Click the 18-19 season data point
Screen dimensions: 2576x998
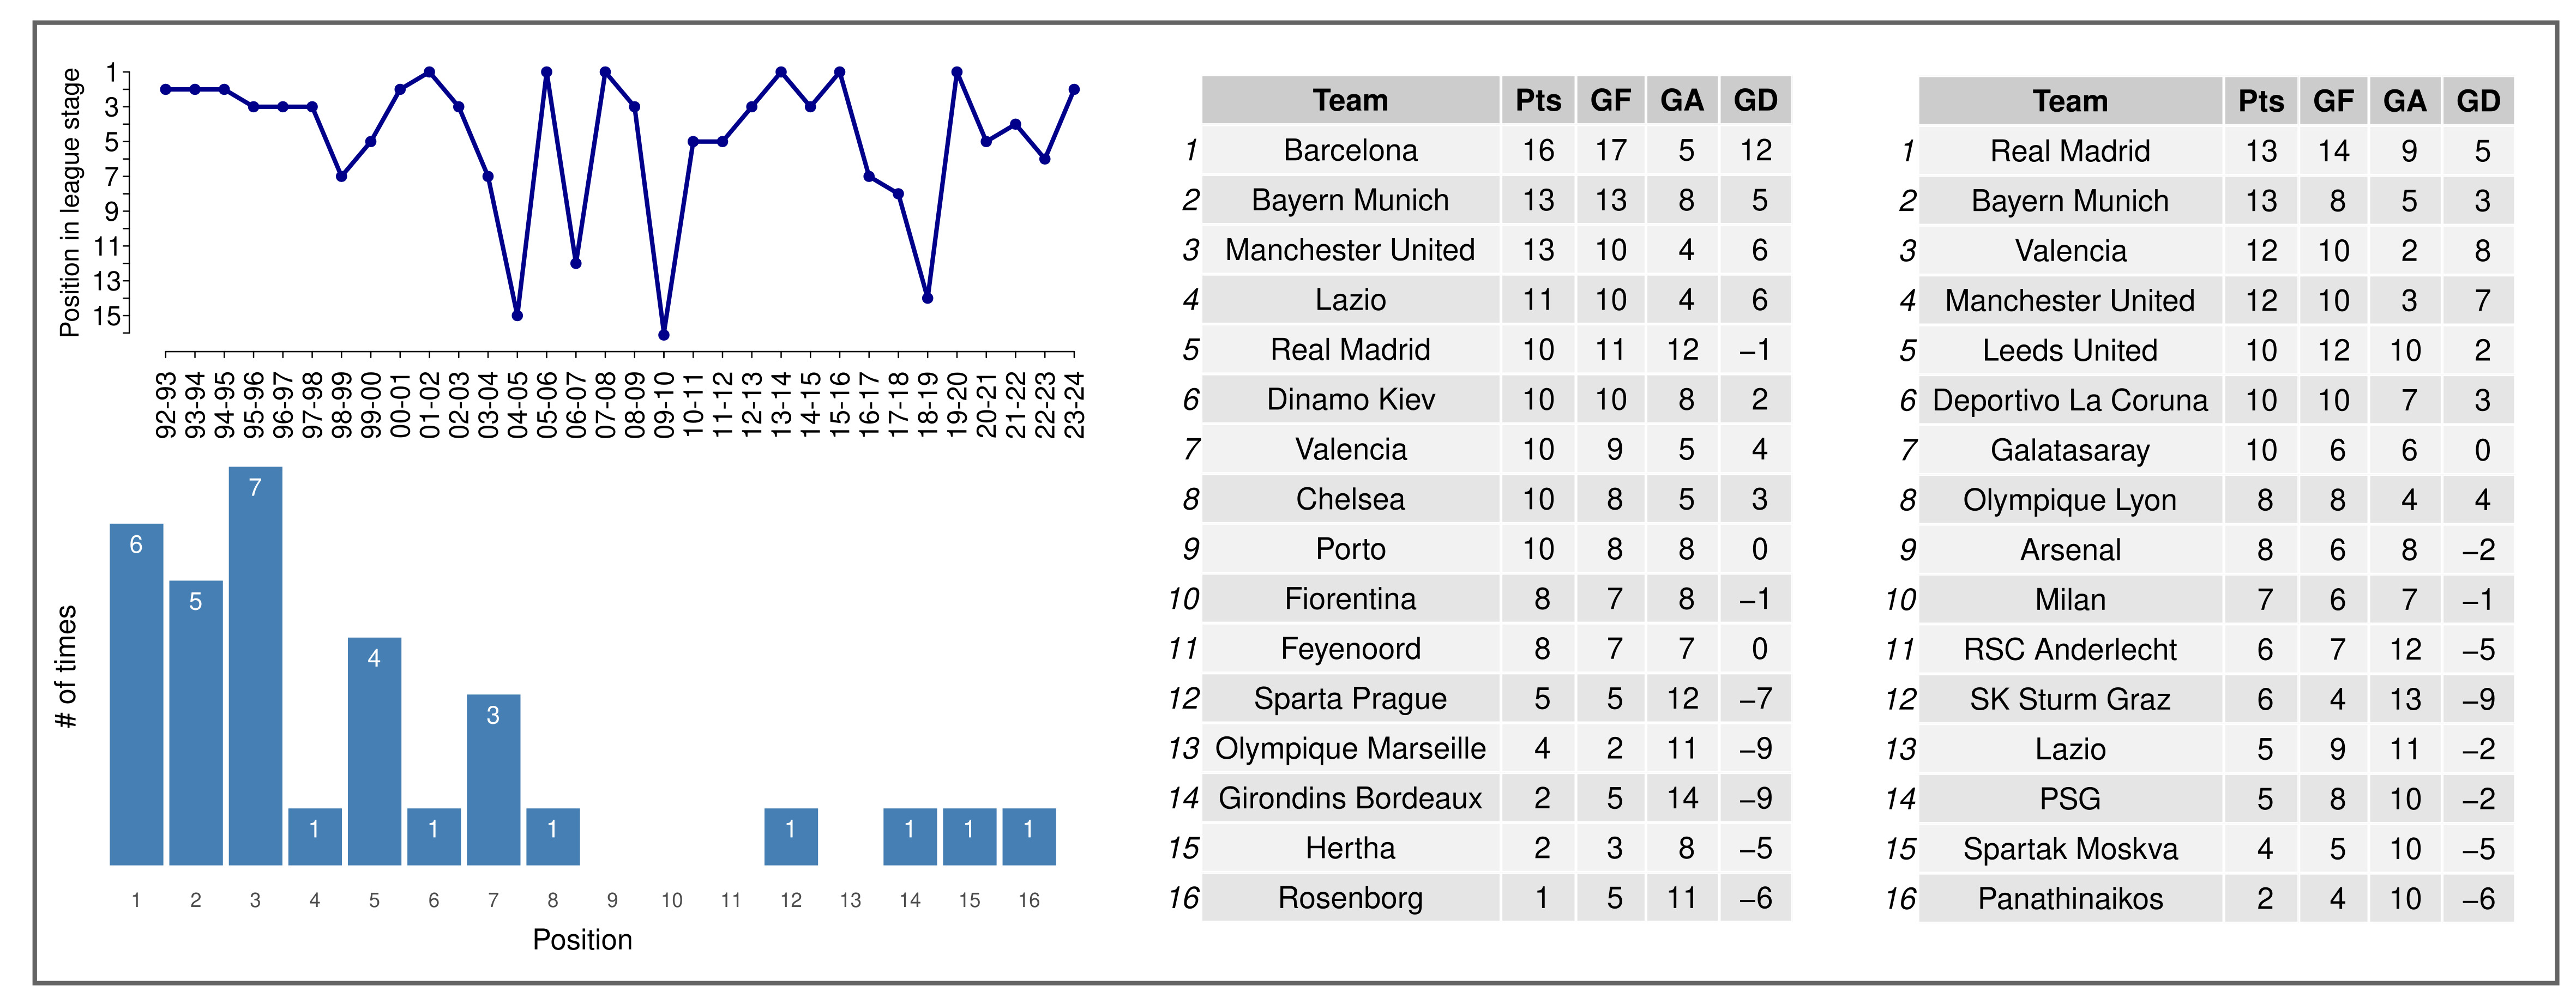coord(927,298)
